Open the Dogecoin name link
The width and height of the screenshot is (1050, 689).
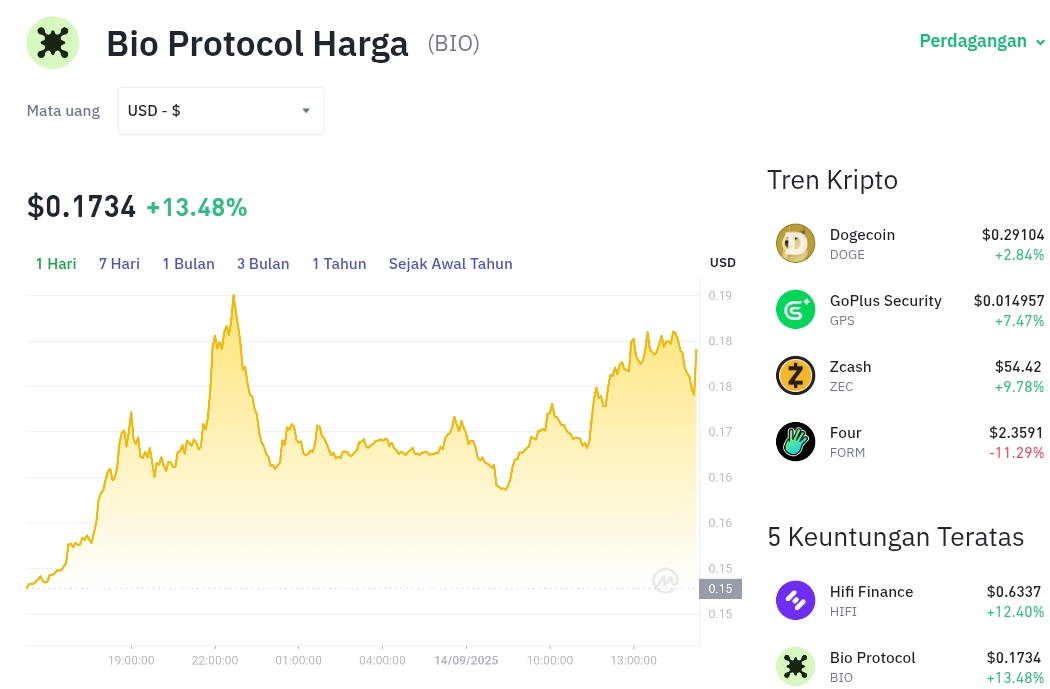pos(862,235)
